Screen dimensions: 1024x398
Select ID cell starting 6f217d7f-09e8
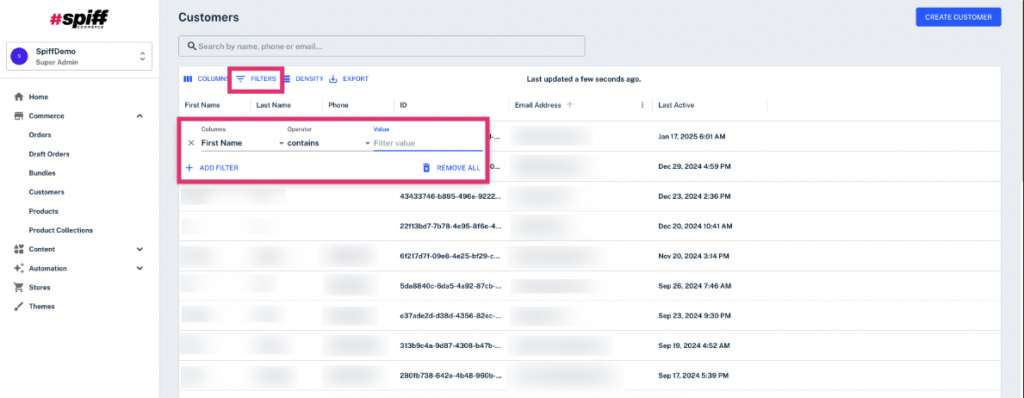pyautogui.click(x=451, y=256)
